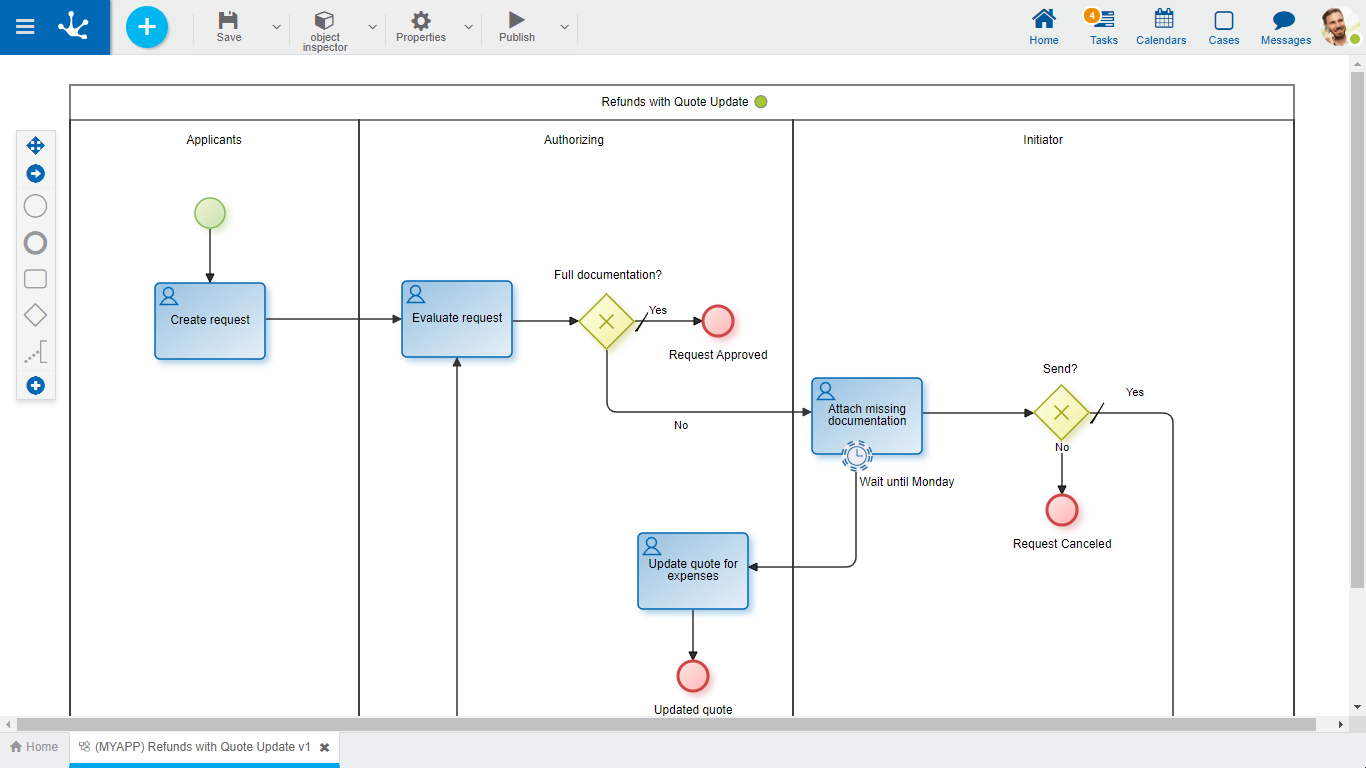Close the Refunds with Quote Update tab
This screenshot has height=768, width=1366.
coord(324,747)
